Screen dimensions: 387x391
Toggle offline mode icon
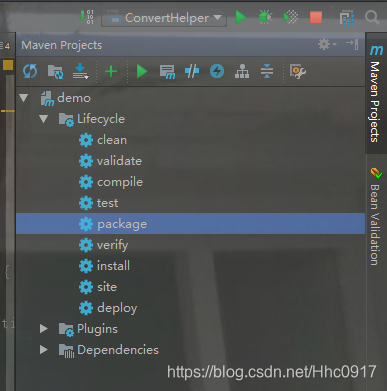(x=192, y=71)
